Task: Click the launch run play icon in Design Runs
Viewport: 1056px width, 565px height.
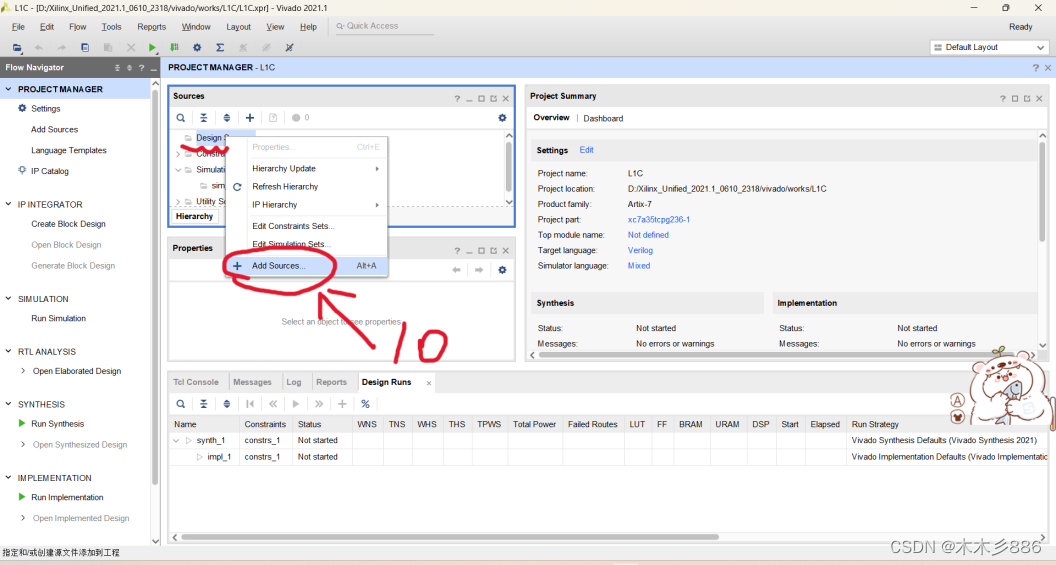Action: coord(296,404)
